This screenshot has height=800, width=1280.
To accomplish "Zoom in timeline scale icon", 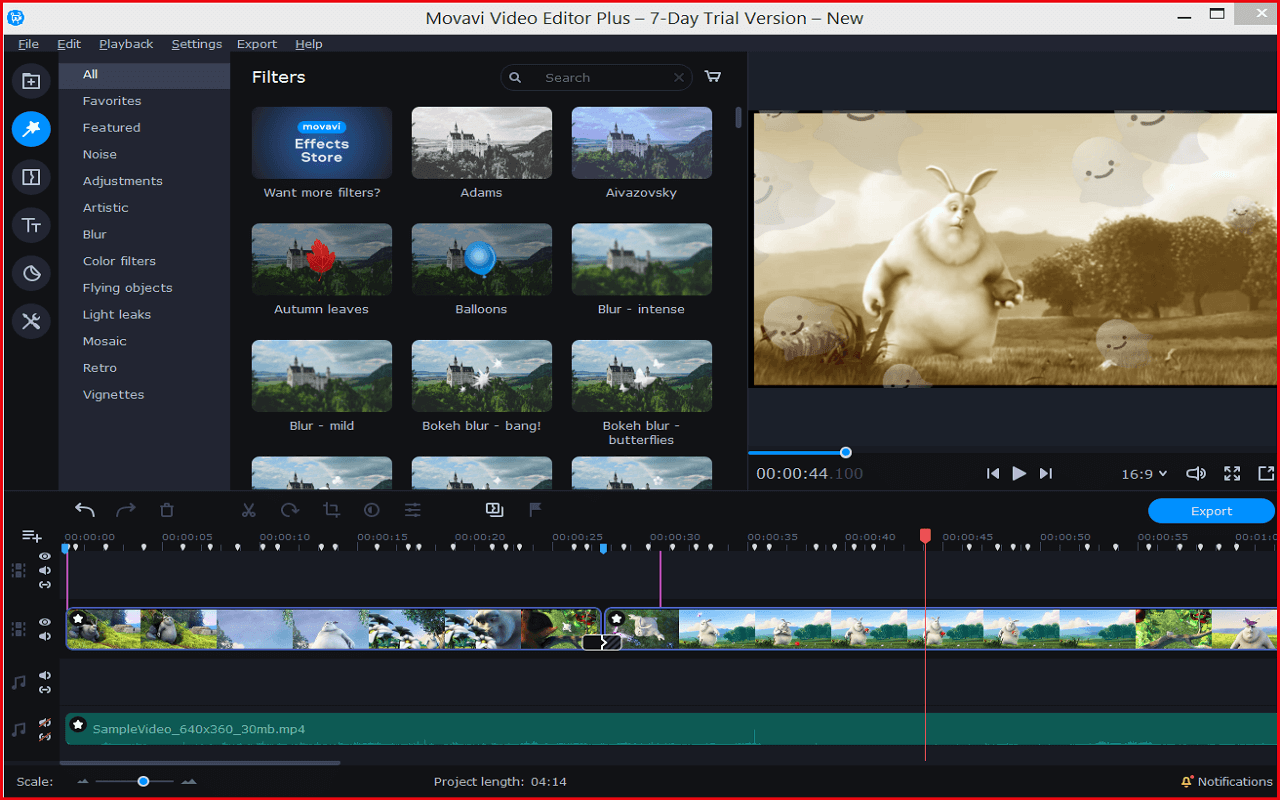I will pos(189,782).
